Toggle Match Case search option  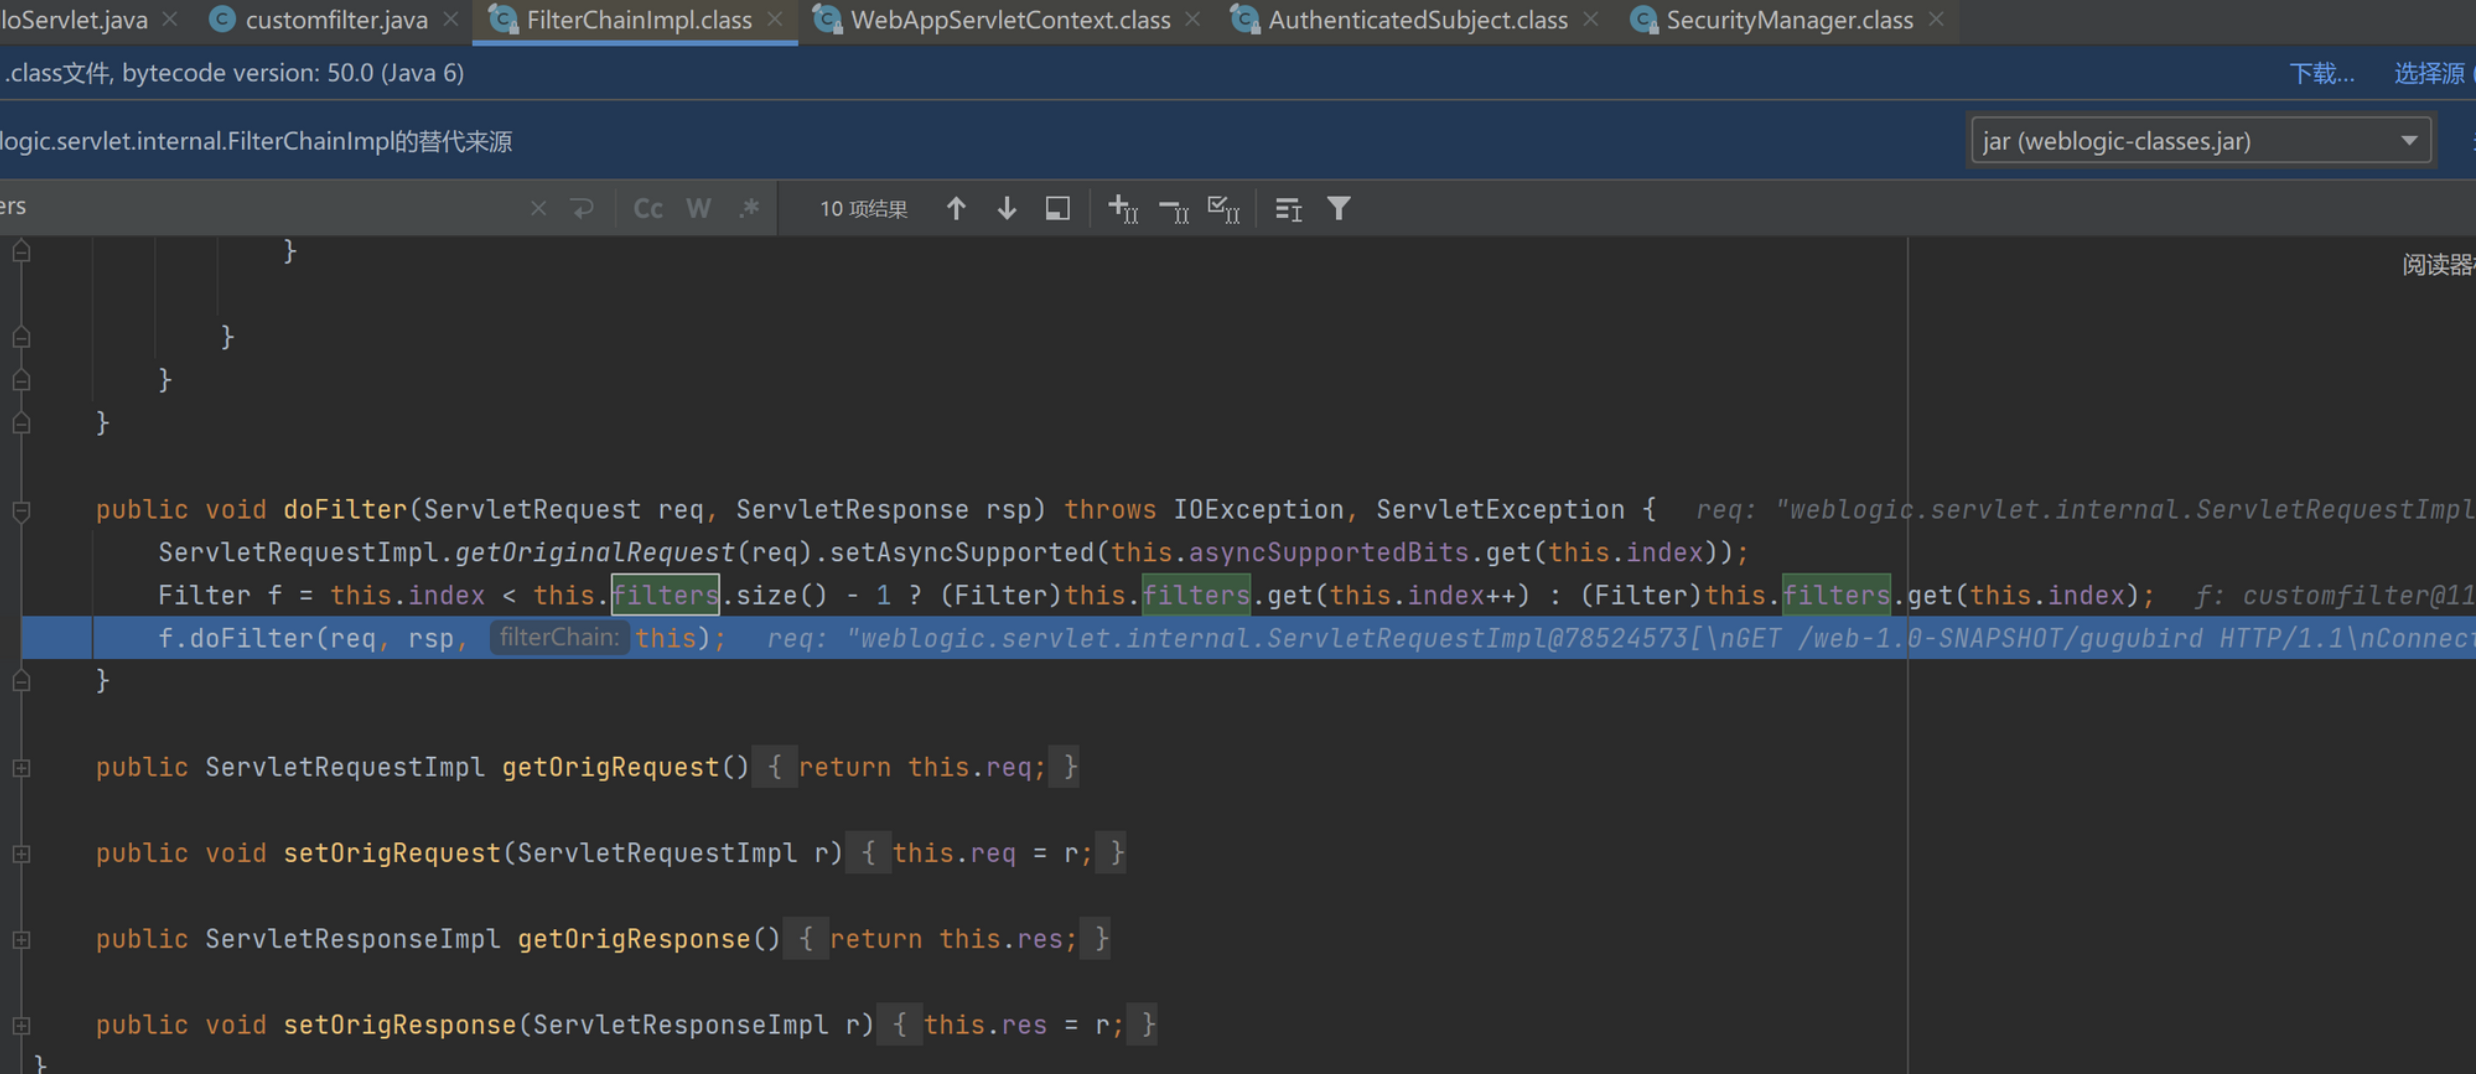coord(648,208)
